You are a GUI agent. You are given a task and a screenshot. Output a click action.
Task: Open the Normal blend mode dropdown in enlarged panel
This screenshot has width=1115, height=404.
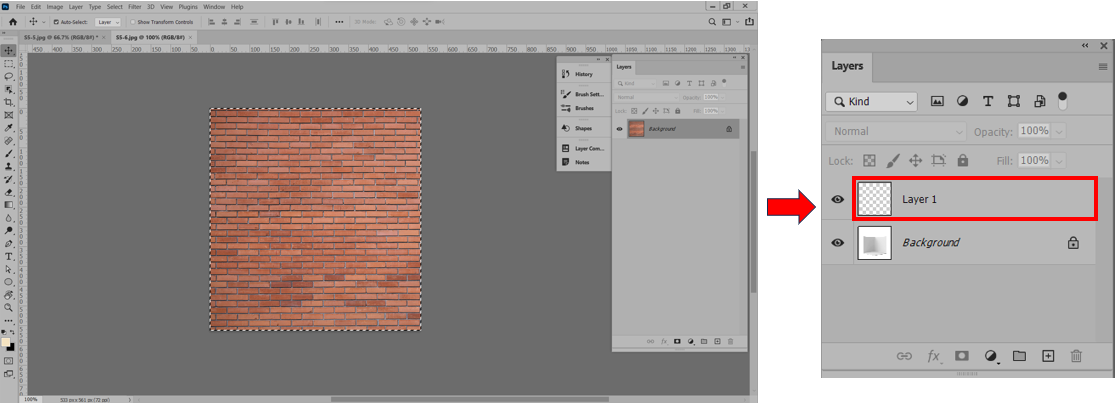(x=896, y=132)
